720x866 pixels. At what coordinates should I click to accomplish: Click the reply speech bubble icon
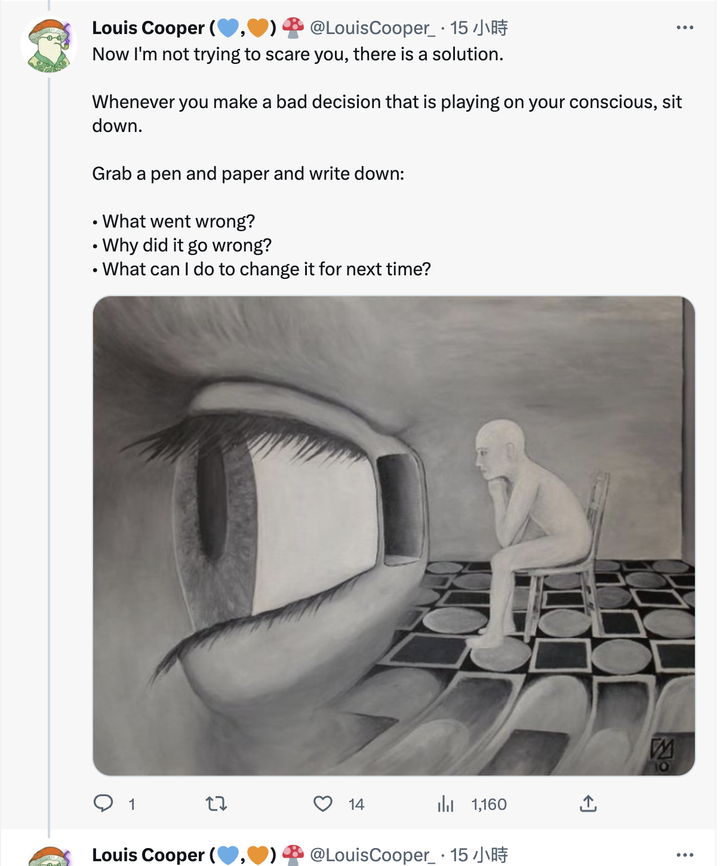pyautogui.click(x=103, y=803)
